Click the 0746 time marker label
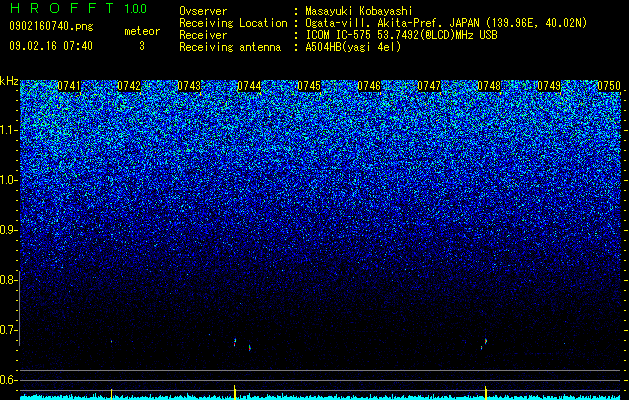Viewport: 629px width, 400px height. (369, 86)
